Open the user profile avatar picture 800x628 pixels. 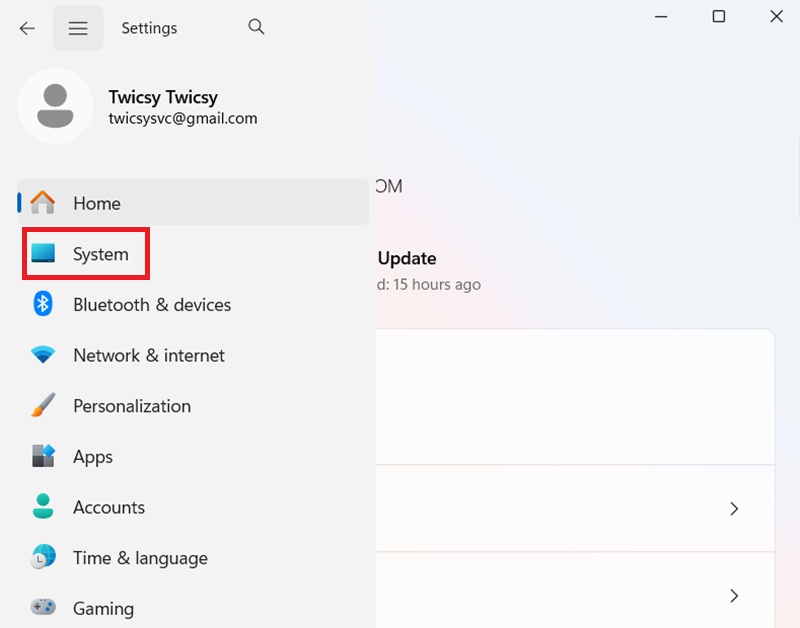[x=56, y=106]
